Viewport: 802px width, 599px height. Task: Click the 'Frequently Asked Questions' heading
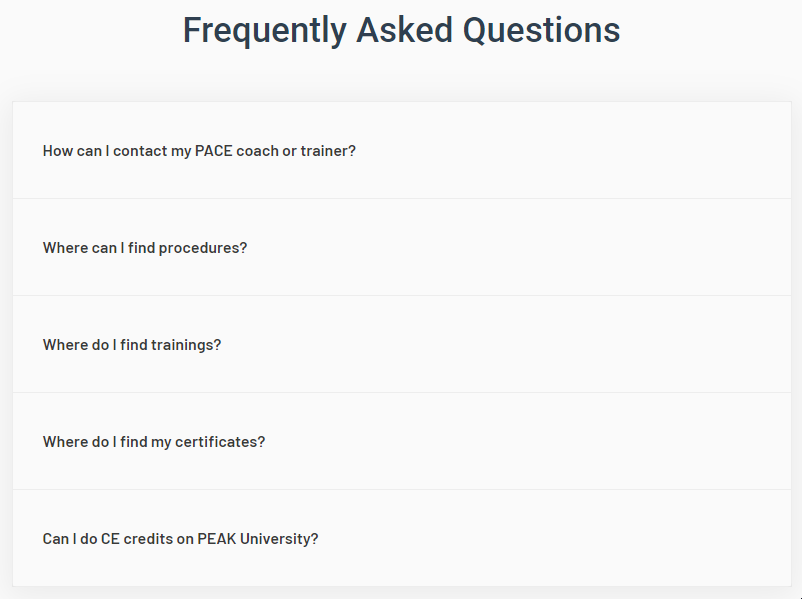click(401, 30)
